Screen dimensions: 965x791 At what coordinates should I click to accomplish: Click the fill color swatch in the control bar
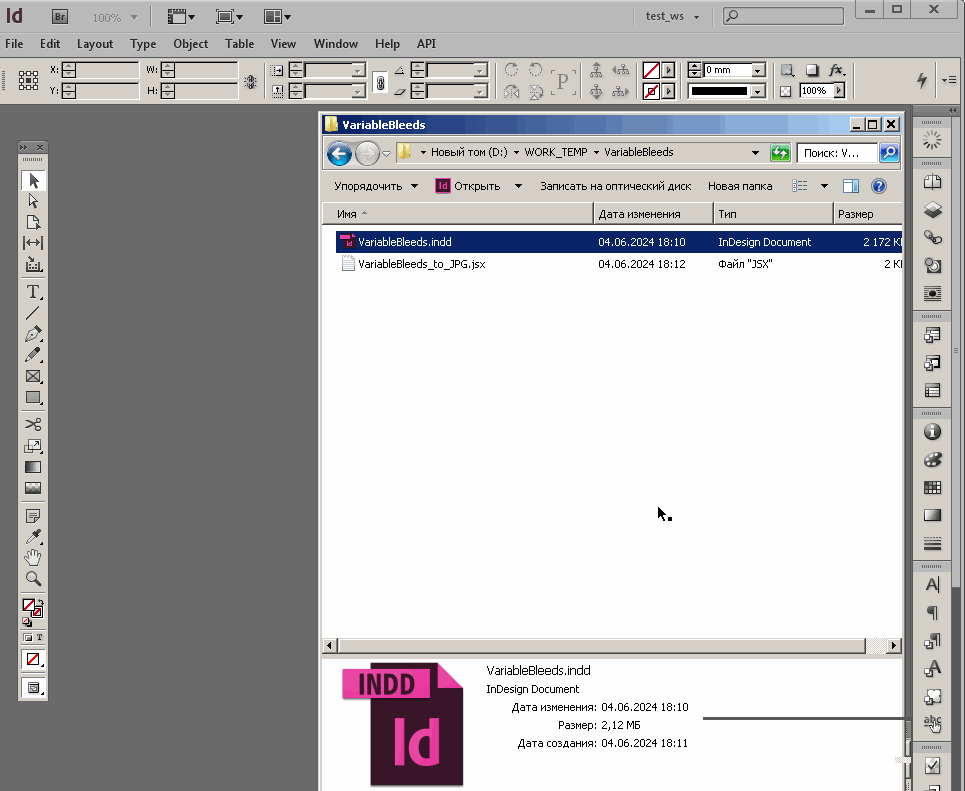(x=651, y=70)
